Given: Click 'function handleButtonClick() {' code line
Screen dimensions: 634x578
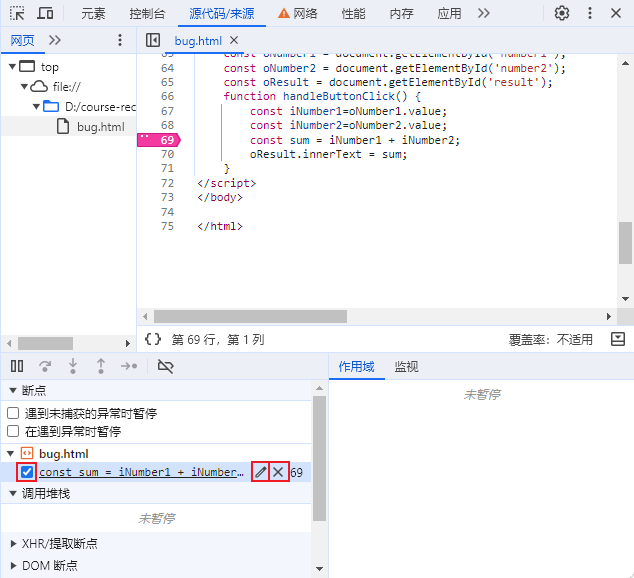Looking at the screenshot, I should 322,96.
